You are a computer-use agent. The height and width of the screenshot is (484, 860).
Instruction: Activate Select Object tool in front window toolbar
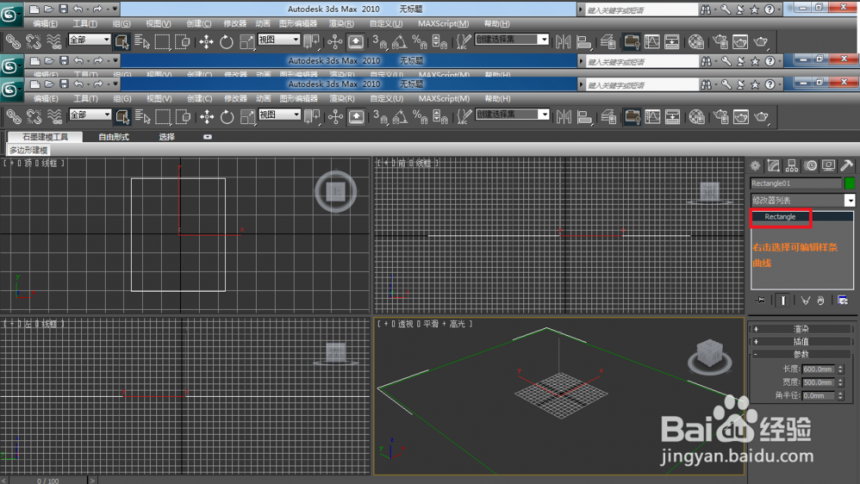[122, 117]
